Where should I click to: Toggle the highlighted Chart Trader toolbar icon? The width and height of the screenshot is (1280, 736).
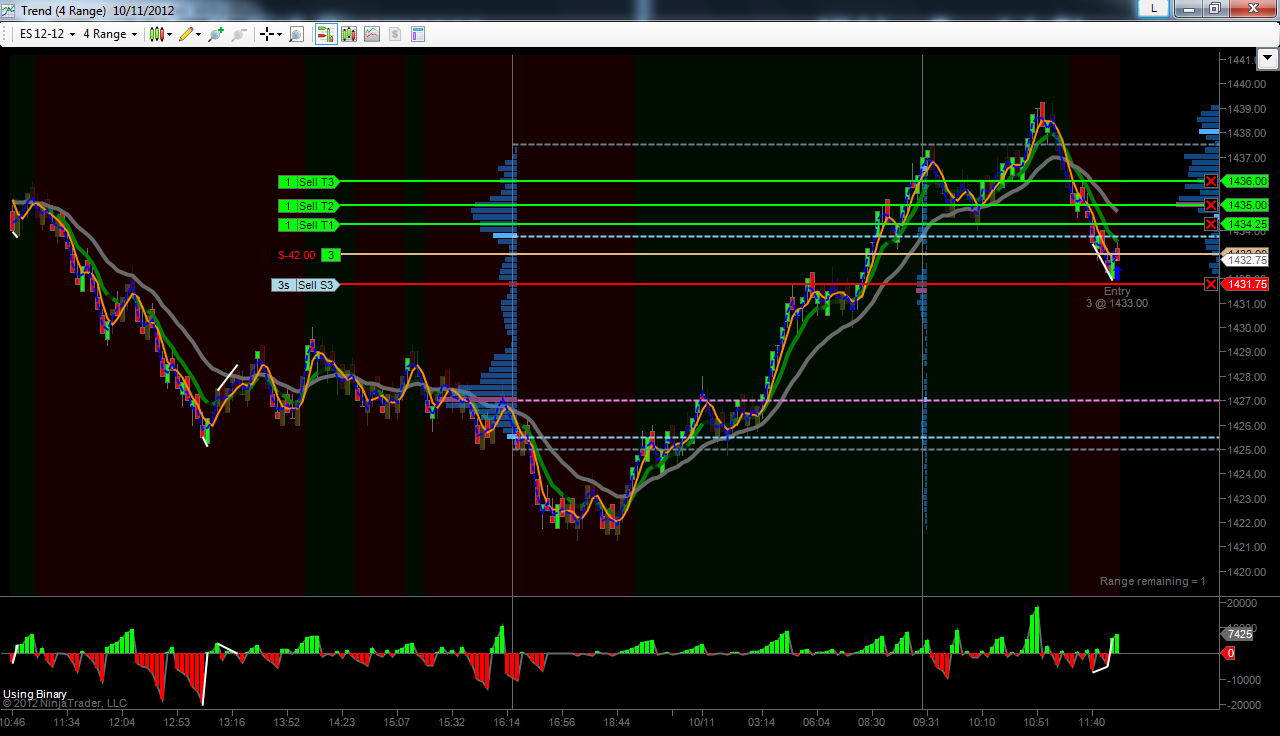tap(326, 34)
